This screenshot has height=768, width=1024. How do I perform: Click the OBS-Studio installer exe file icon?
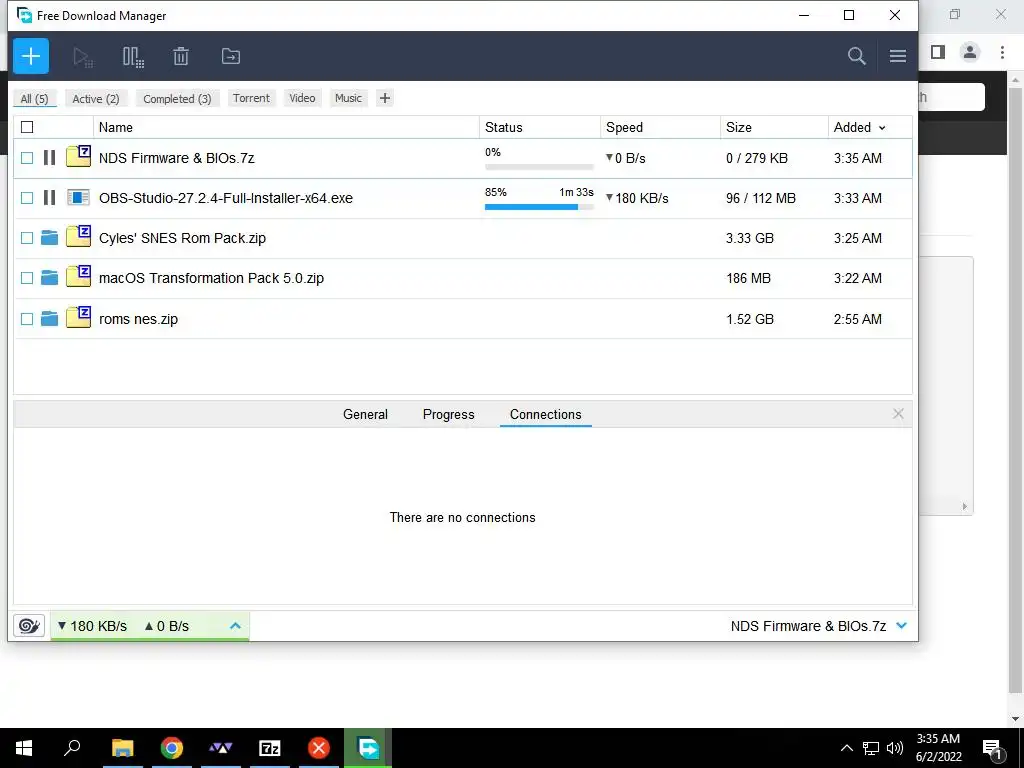coord(78,197)
